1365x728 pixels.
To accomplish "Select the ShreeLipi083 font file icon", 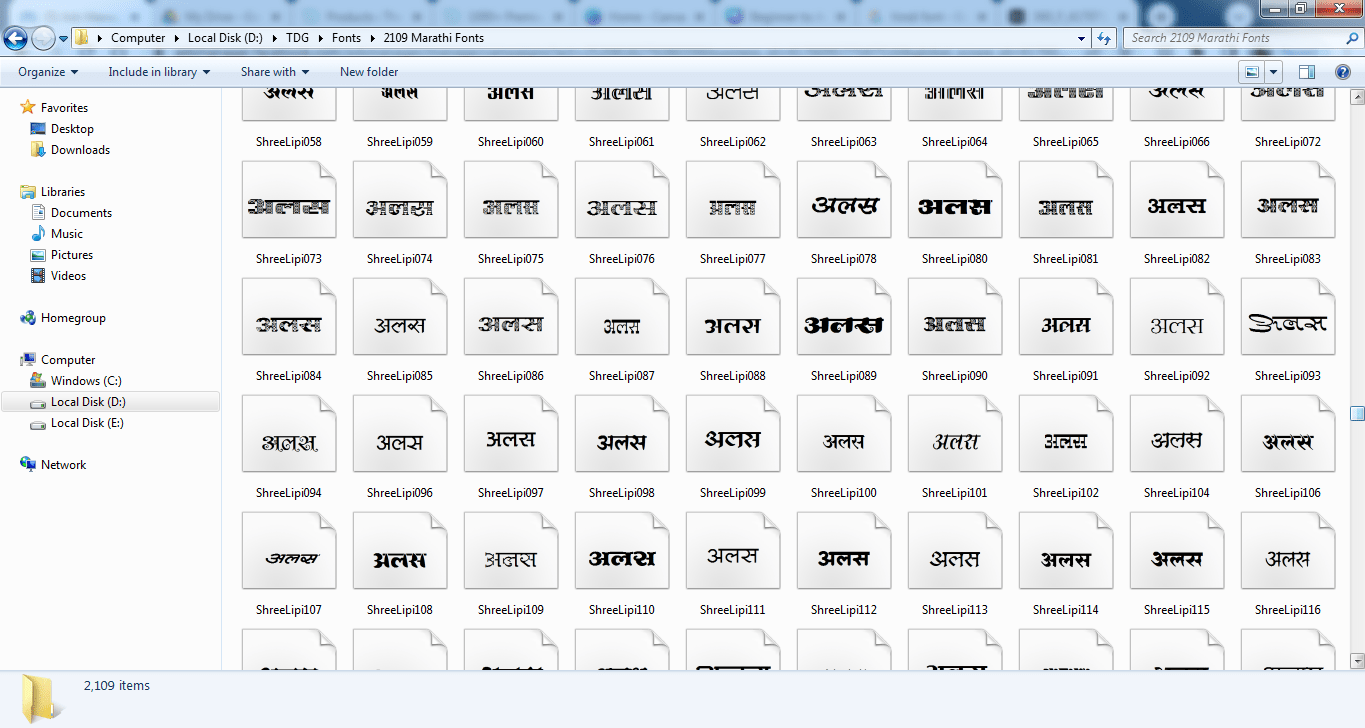I will [1288, 200].
